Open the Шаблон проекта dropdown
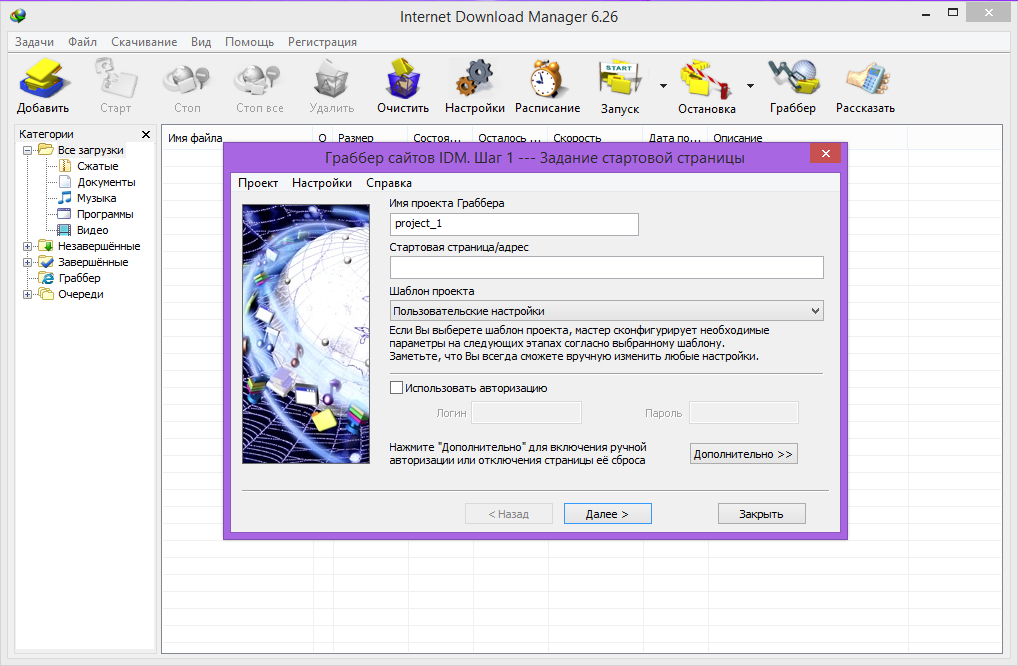 pyautogui.click(x=606, y=311)
